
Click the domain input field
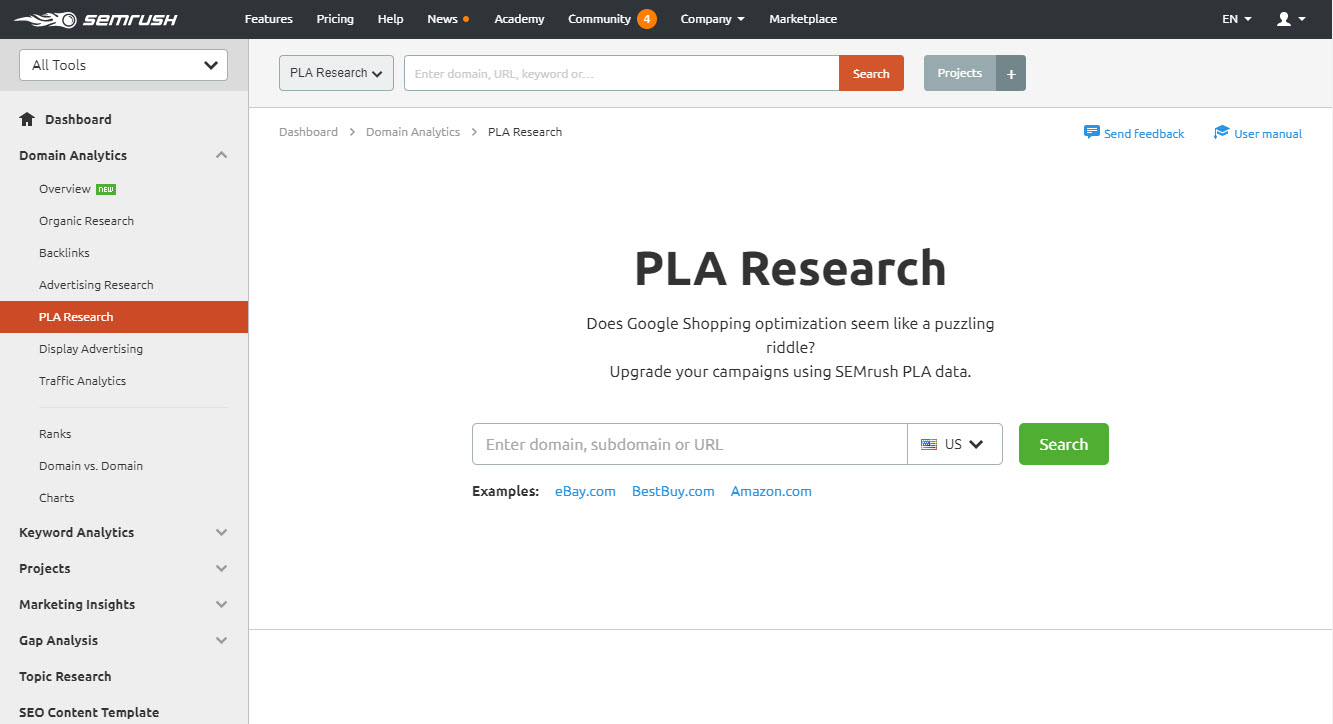point(690,444)
